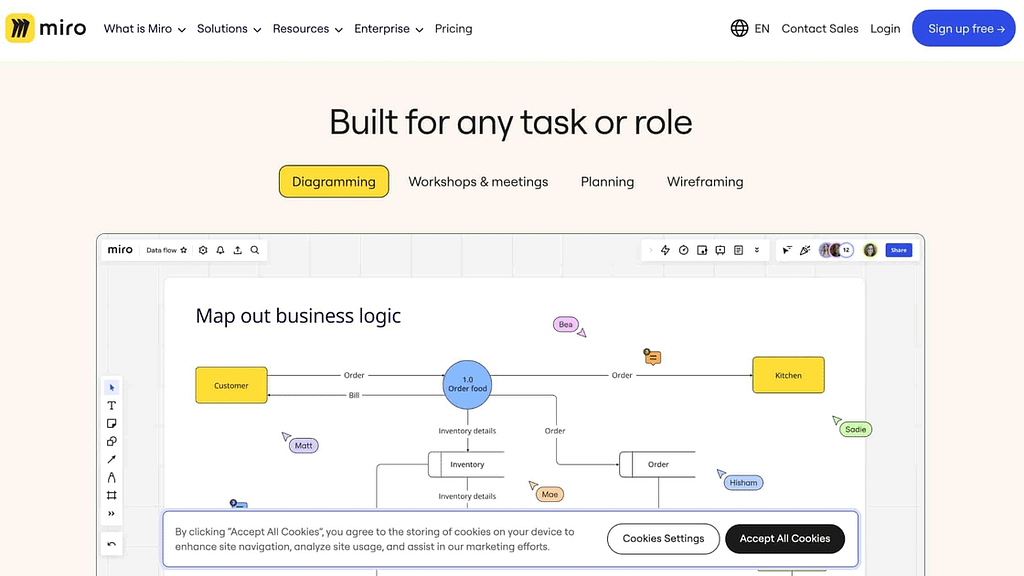The image size is (1024, 576).
Task: Click the collaborators avatar group showing 12
Action: pos(837,250)
